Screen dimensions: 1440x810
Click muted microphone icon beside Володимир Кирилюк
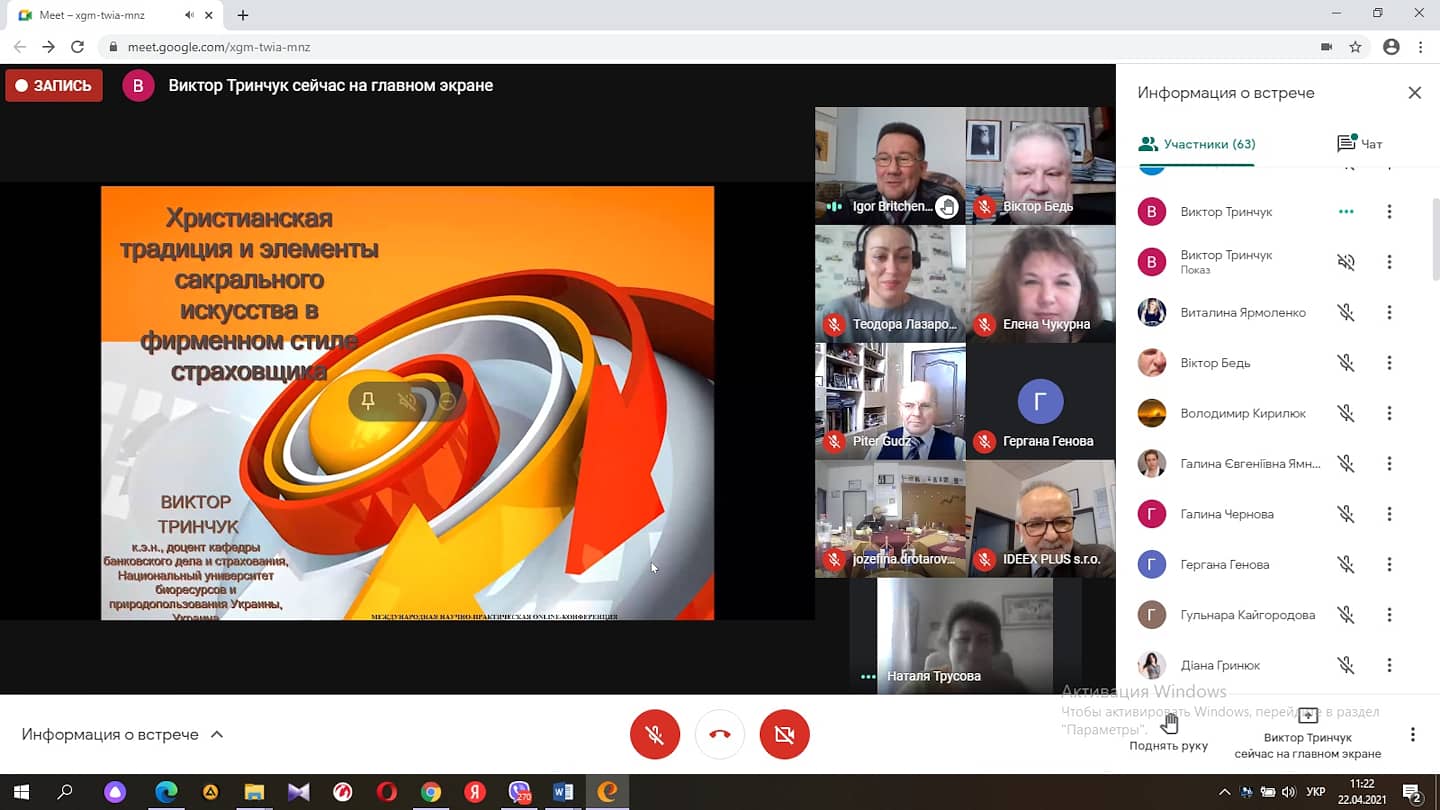1346,413
